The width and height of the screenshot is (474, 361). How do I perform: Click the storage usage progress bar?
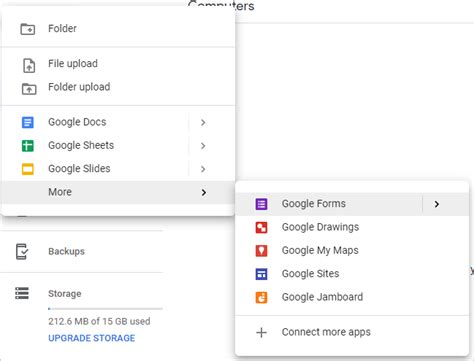click(x=105, y=309)
